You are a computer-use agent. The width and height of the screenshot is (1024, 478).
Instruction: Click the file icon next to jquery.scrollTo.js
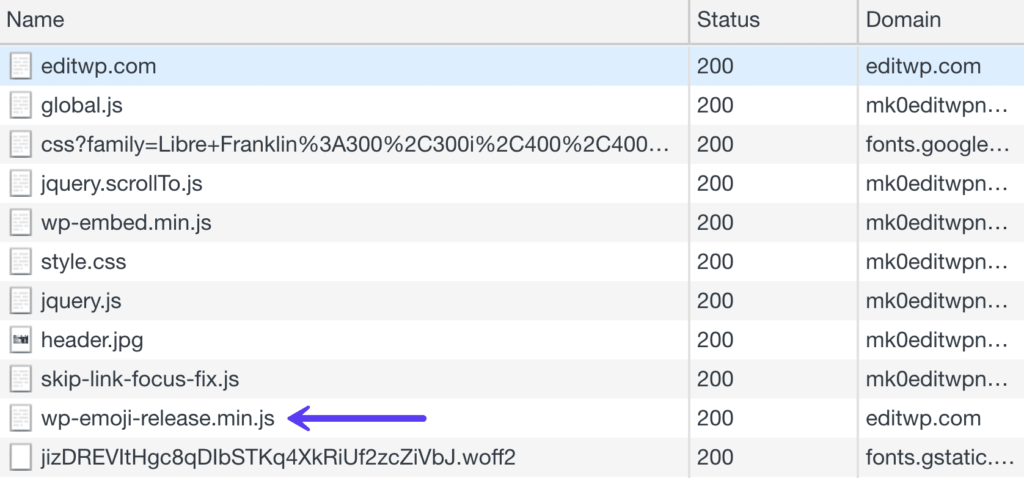click(x=21, y=183)
